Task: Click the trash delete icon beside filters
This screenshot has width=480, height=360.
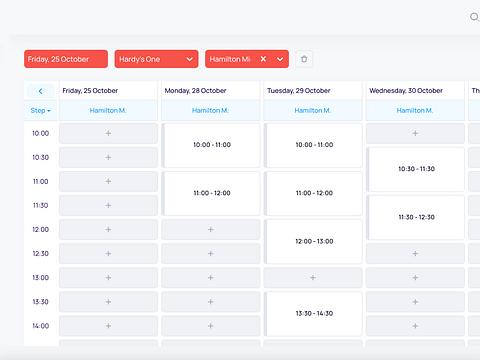Action: click(x=304, y=59)
